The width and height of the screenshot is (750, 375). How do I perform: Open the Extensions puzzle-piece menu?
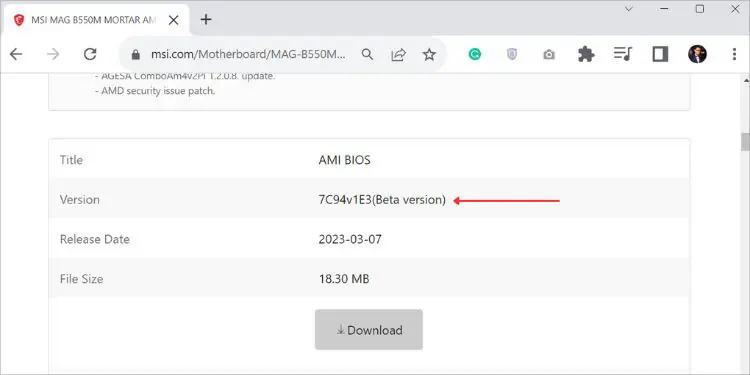click(586, 55)
